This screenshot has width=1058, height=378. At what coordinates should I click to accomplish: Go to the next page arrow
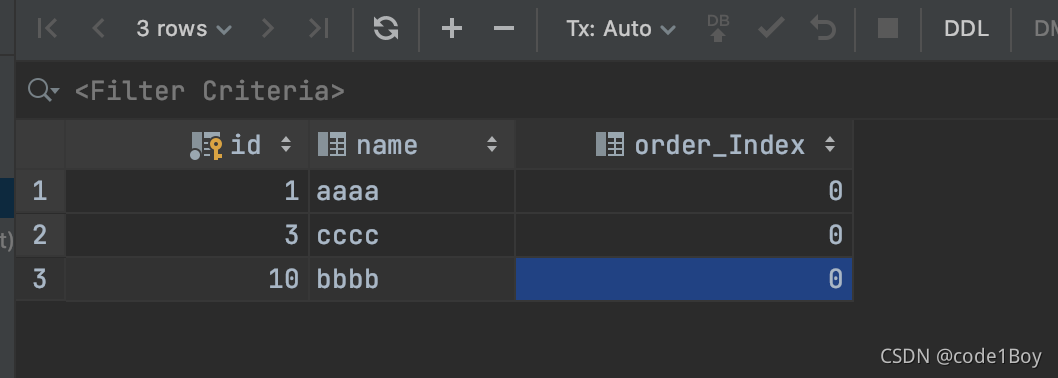click(x=268, y=28)
